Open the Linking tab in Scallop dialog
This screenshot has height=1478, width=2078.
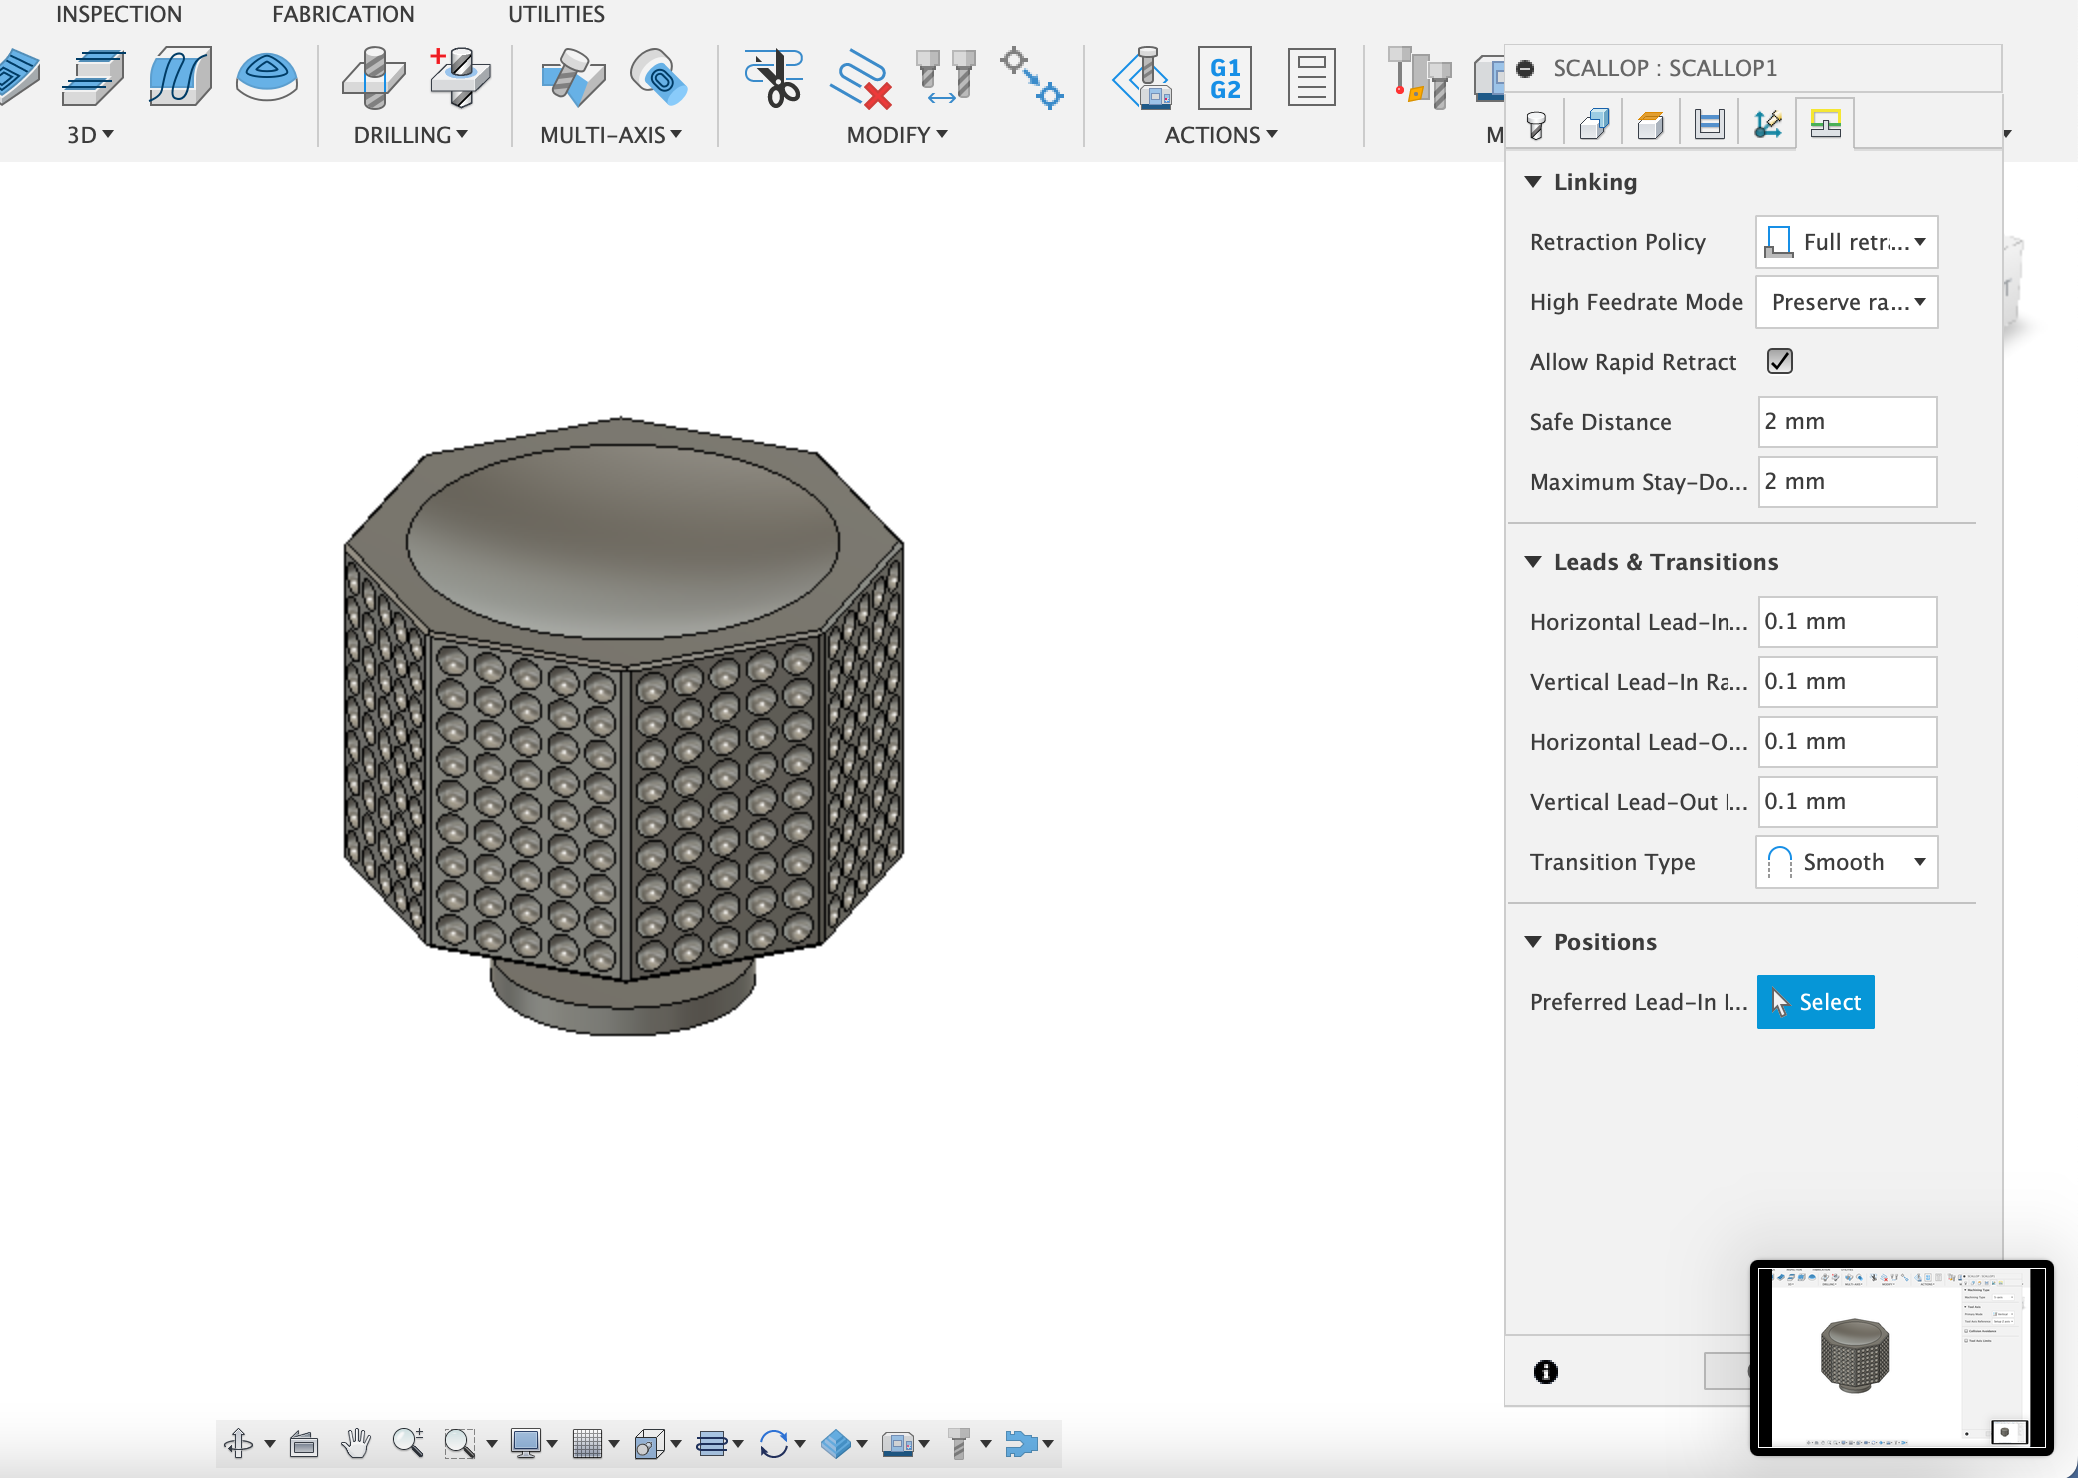coord(1825,124)
